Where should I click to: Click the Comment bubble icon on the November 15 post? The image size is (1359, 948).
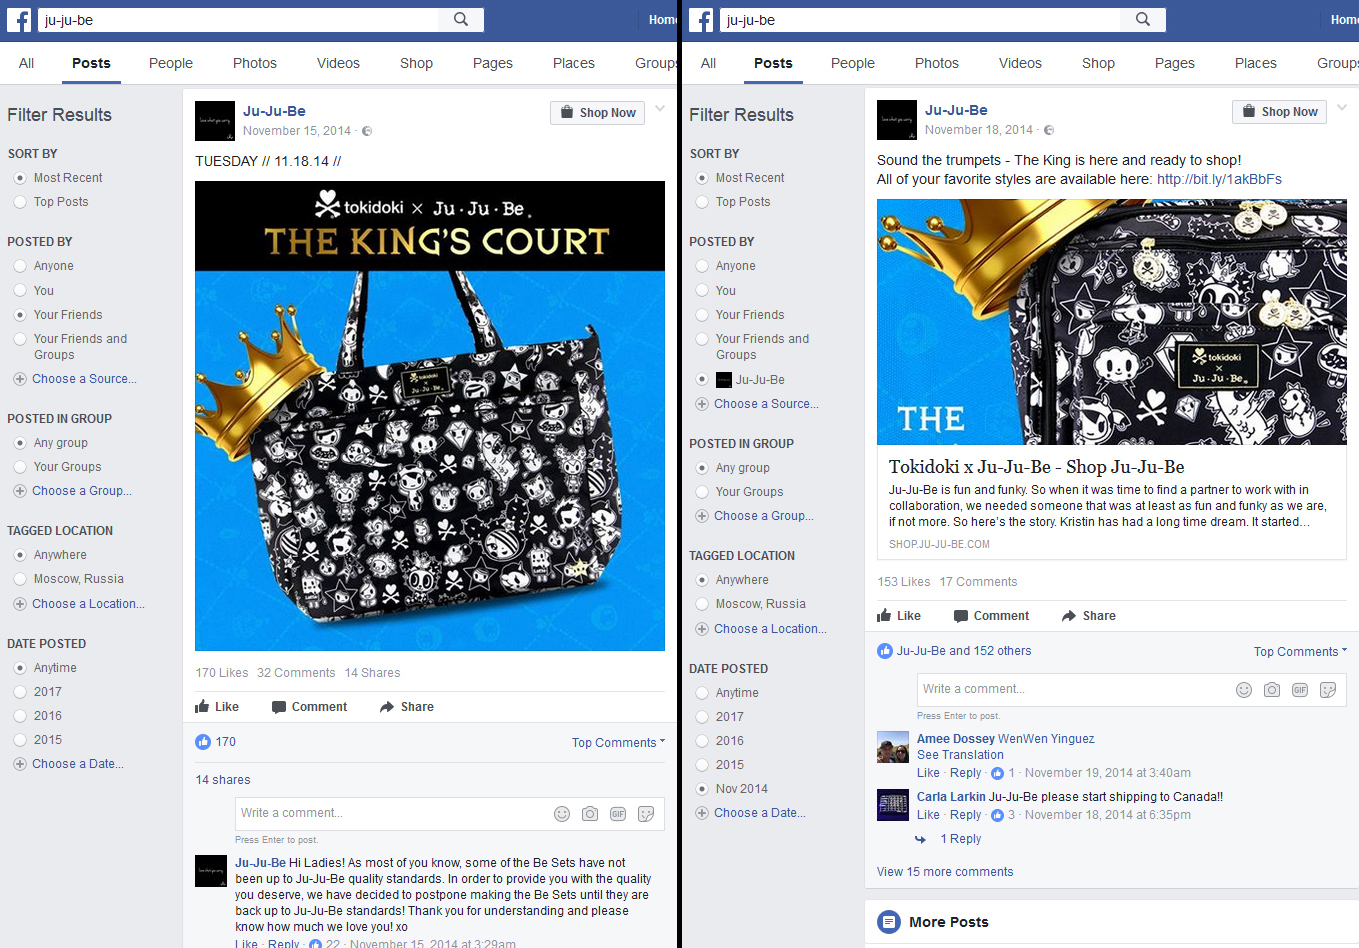pos(279,707)
